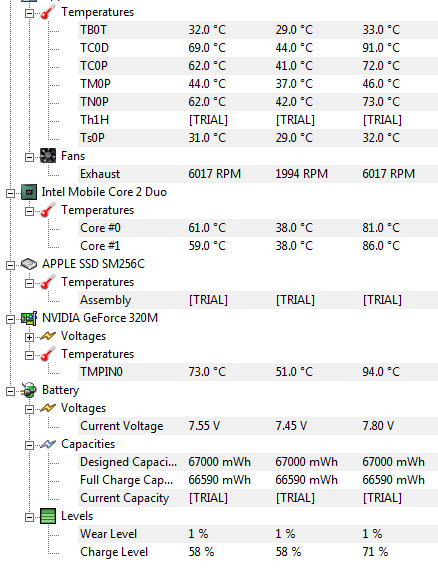Collapse the Battery node

point(10,391)
